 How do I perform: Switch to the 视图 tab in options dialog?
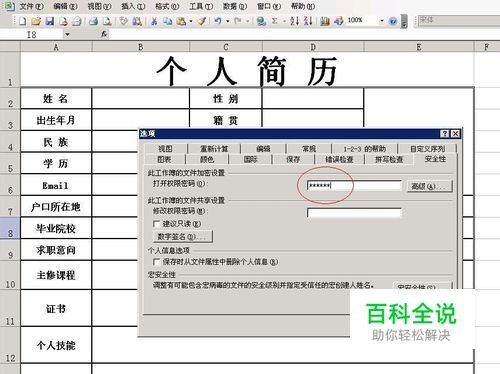tap(165, 149)
